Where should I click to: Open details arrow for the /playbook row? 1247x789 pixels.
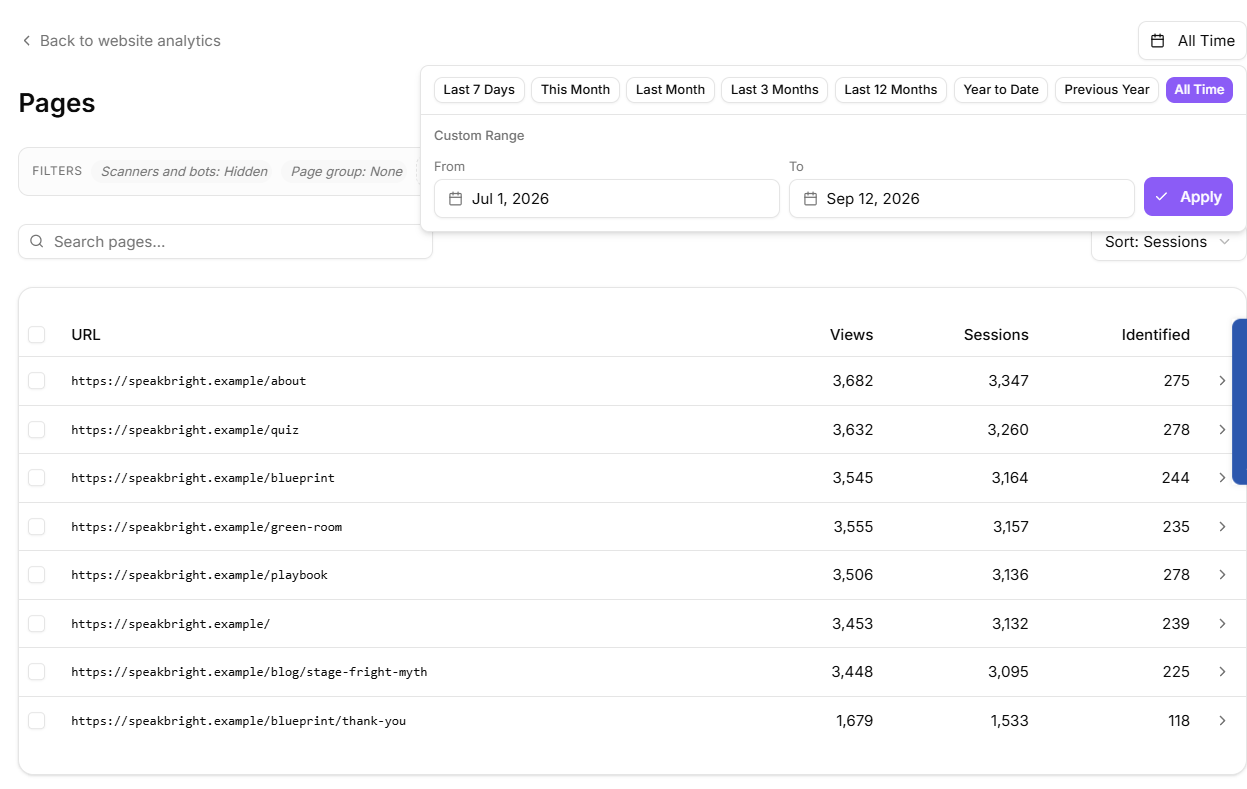click(1222, 575)
